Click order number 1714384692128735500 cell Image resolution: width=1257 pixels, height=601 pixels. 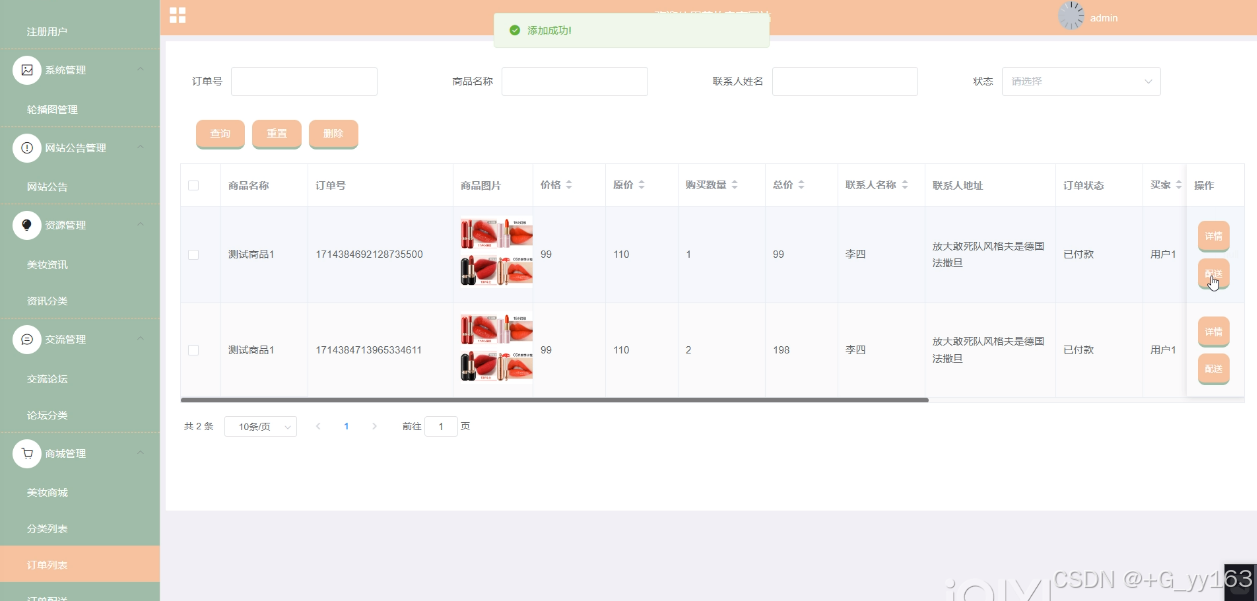[369, 255]
